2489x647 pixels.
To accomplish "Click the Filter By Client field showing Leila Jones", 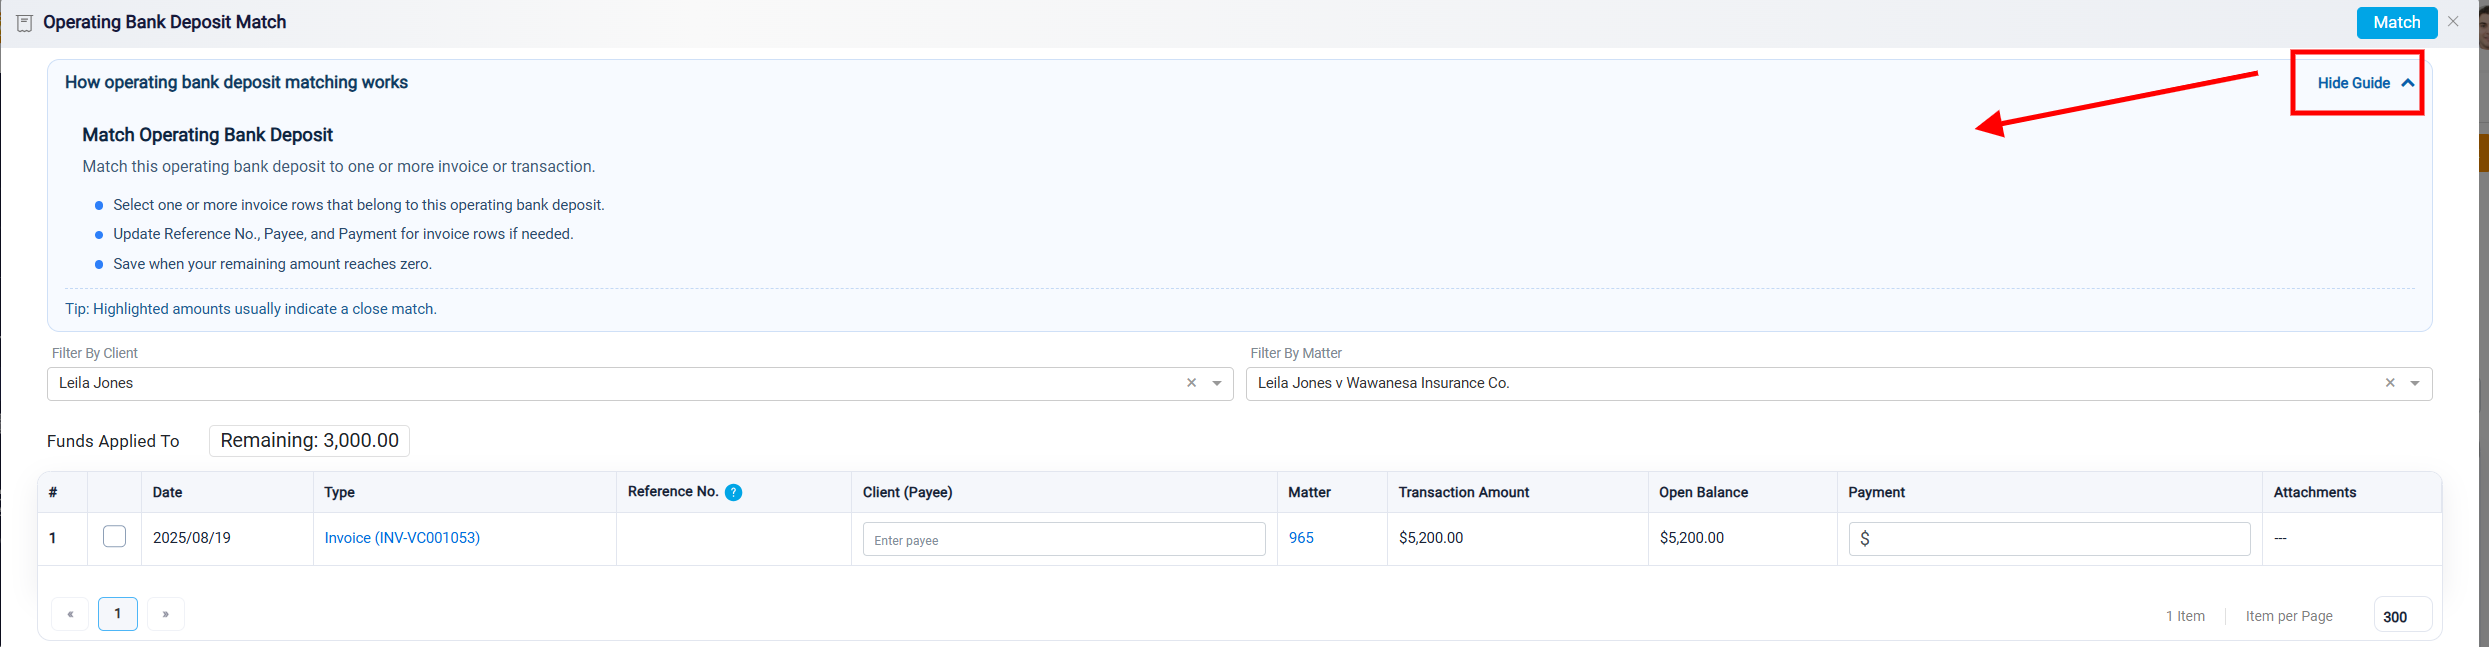I will pyautogui.click(x=640, y=384).
